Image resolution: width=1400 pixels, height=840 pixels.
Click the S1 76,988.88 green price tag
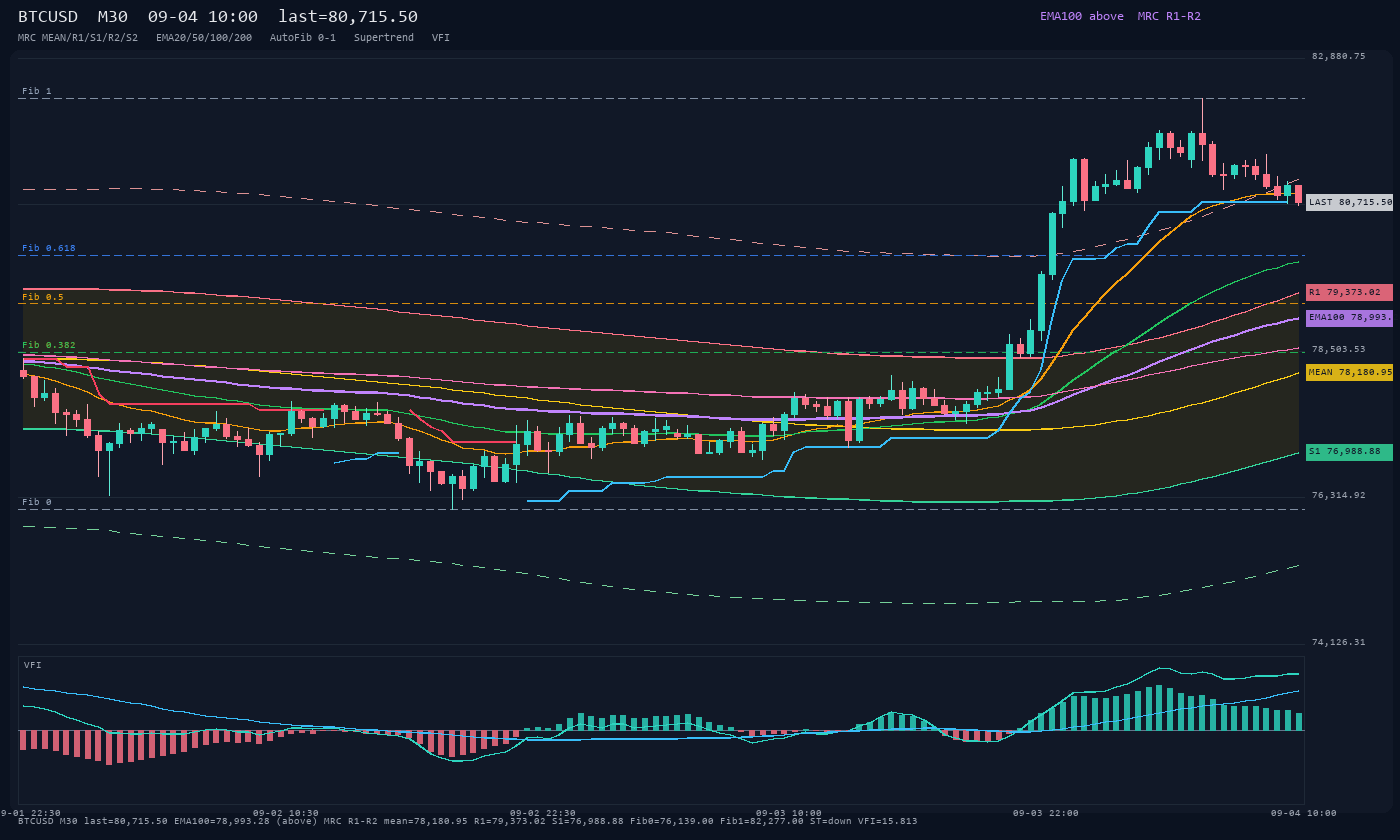click(x=1349, y=452)
